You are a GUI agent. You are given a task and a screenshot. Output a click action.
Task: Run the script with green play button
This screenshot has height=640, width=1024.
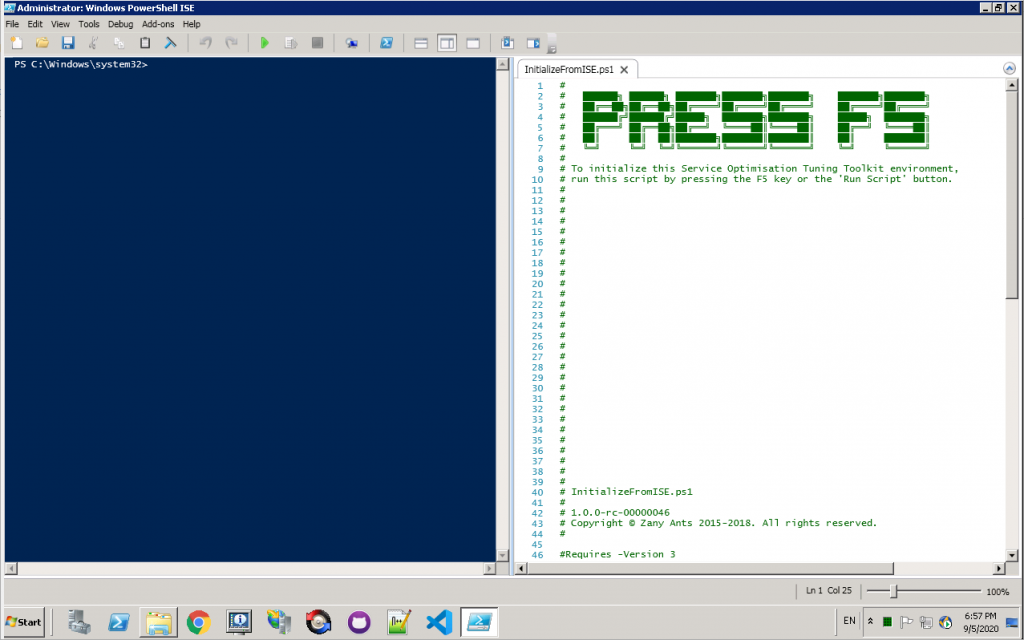(x=264, y=43)
